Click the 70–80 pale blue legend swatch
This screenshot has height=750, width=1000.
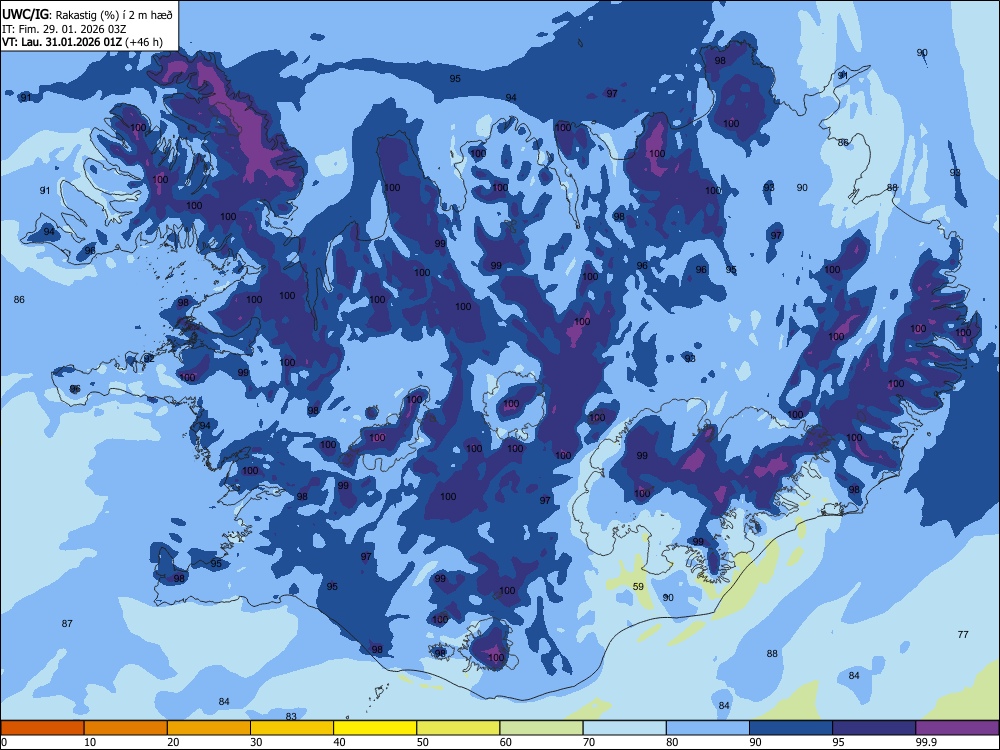point(624,728)
